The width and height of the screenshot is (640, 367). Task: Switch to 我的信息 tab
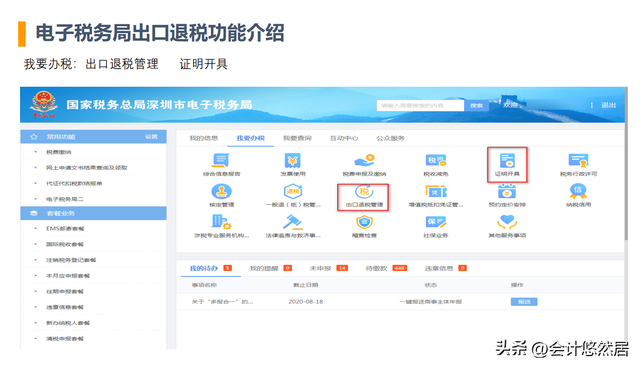(x=203, y=138)
